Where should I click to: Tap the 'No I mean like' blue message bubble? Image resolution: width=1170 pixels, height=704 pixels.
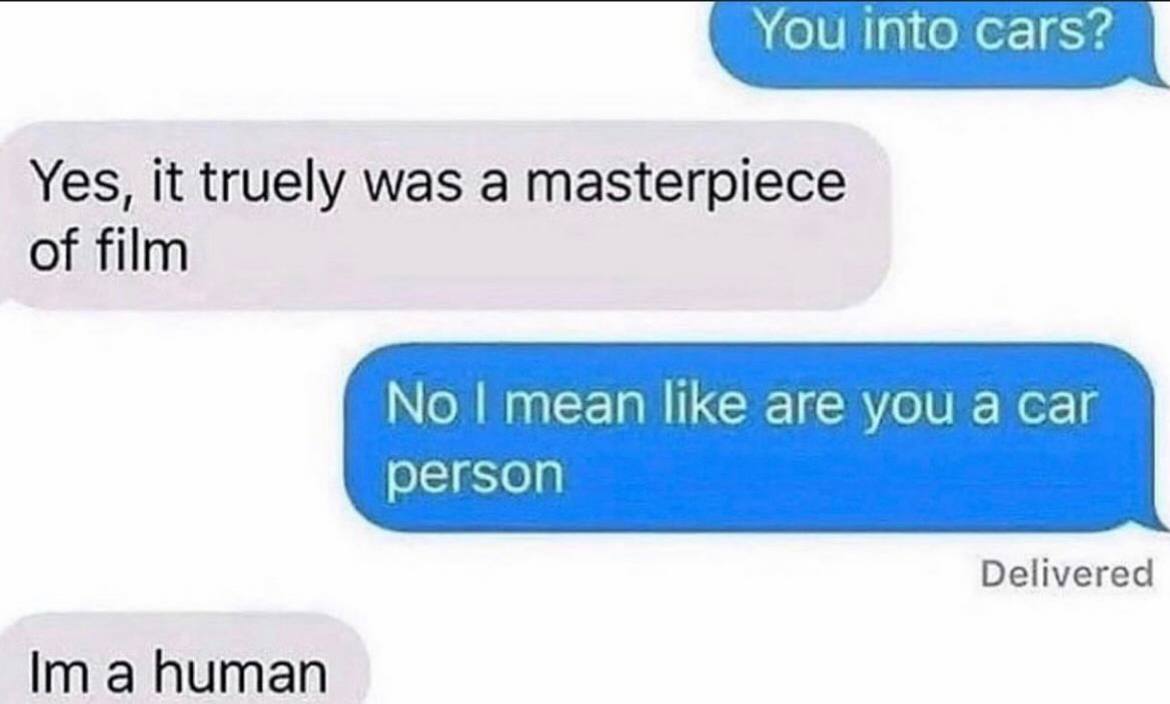755,437
